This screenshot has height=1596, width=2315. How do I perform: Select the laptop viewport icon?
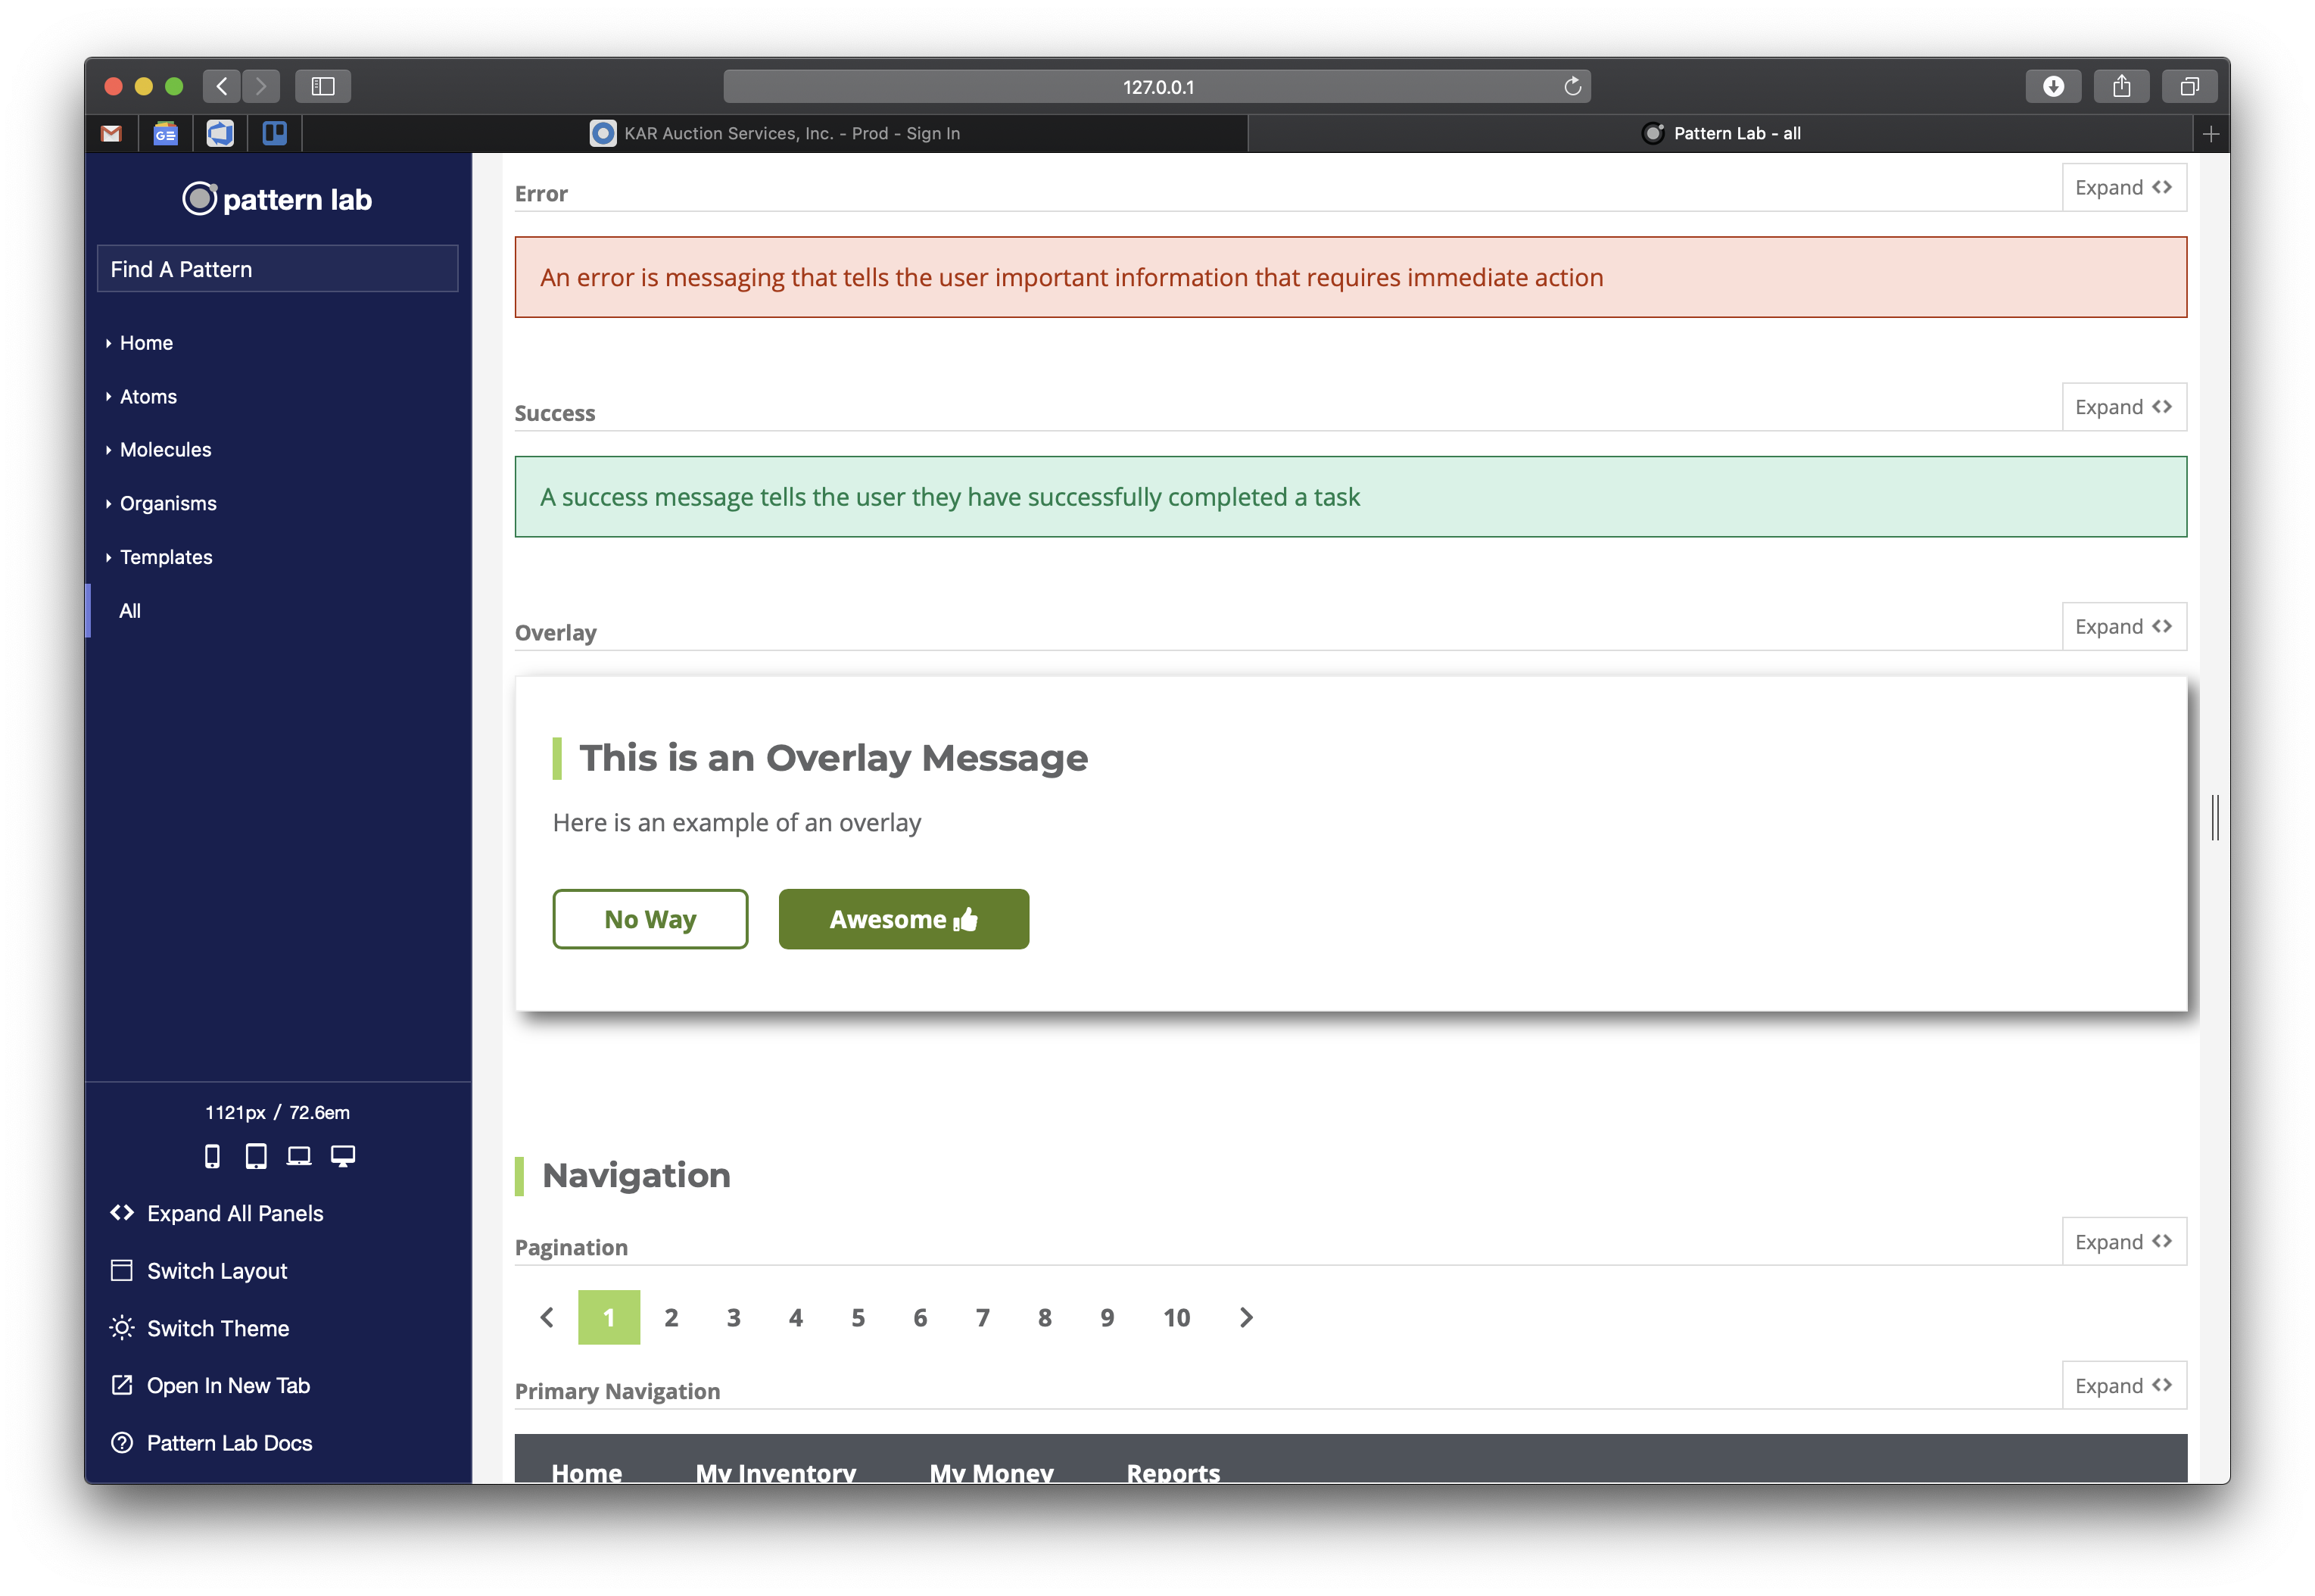[299, 1156]
